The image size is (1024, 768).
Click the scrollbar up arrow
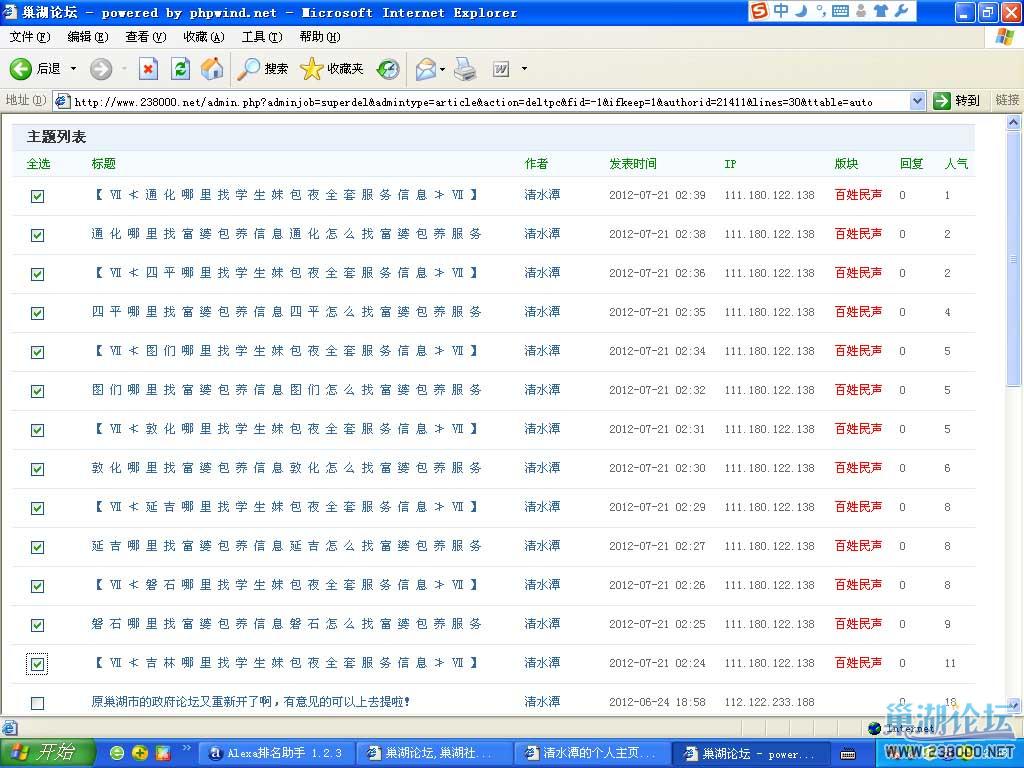[x=1013, y=122]
